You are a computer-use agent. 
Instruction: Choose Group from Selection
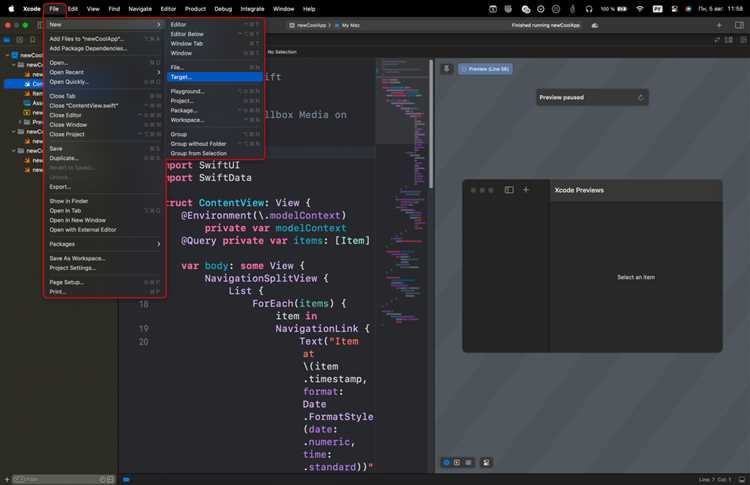(x=215, y=154)
